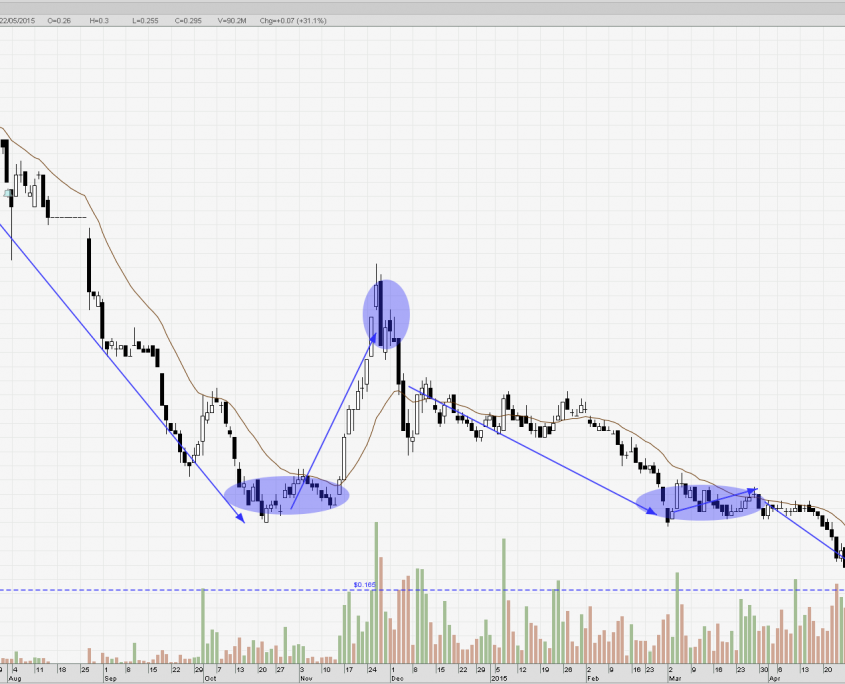Viewport: 845px width, 684px height.
Task: Click the C=0.295 close value
Action: tap(188, 19)
